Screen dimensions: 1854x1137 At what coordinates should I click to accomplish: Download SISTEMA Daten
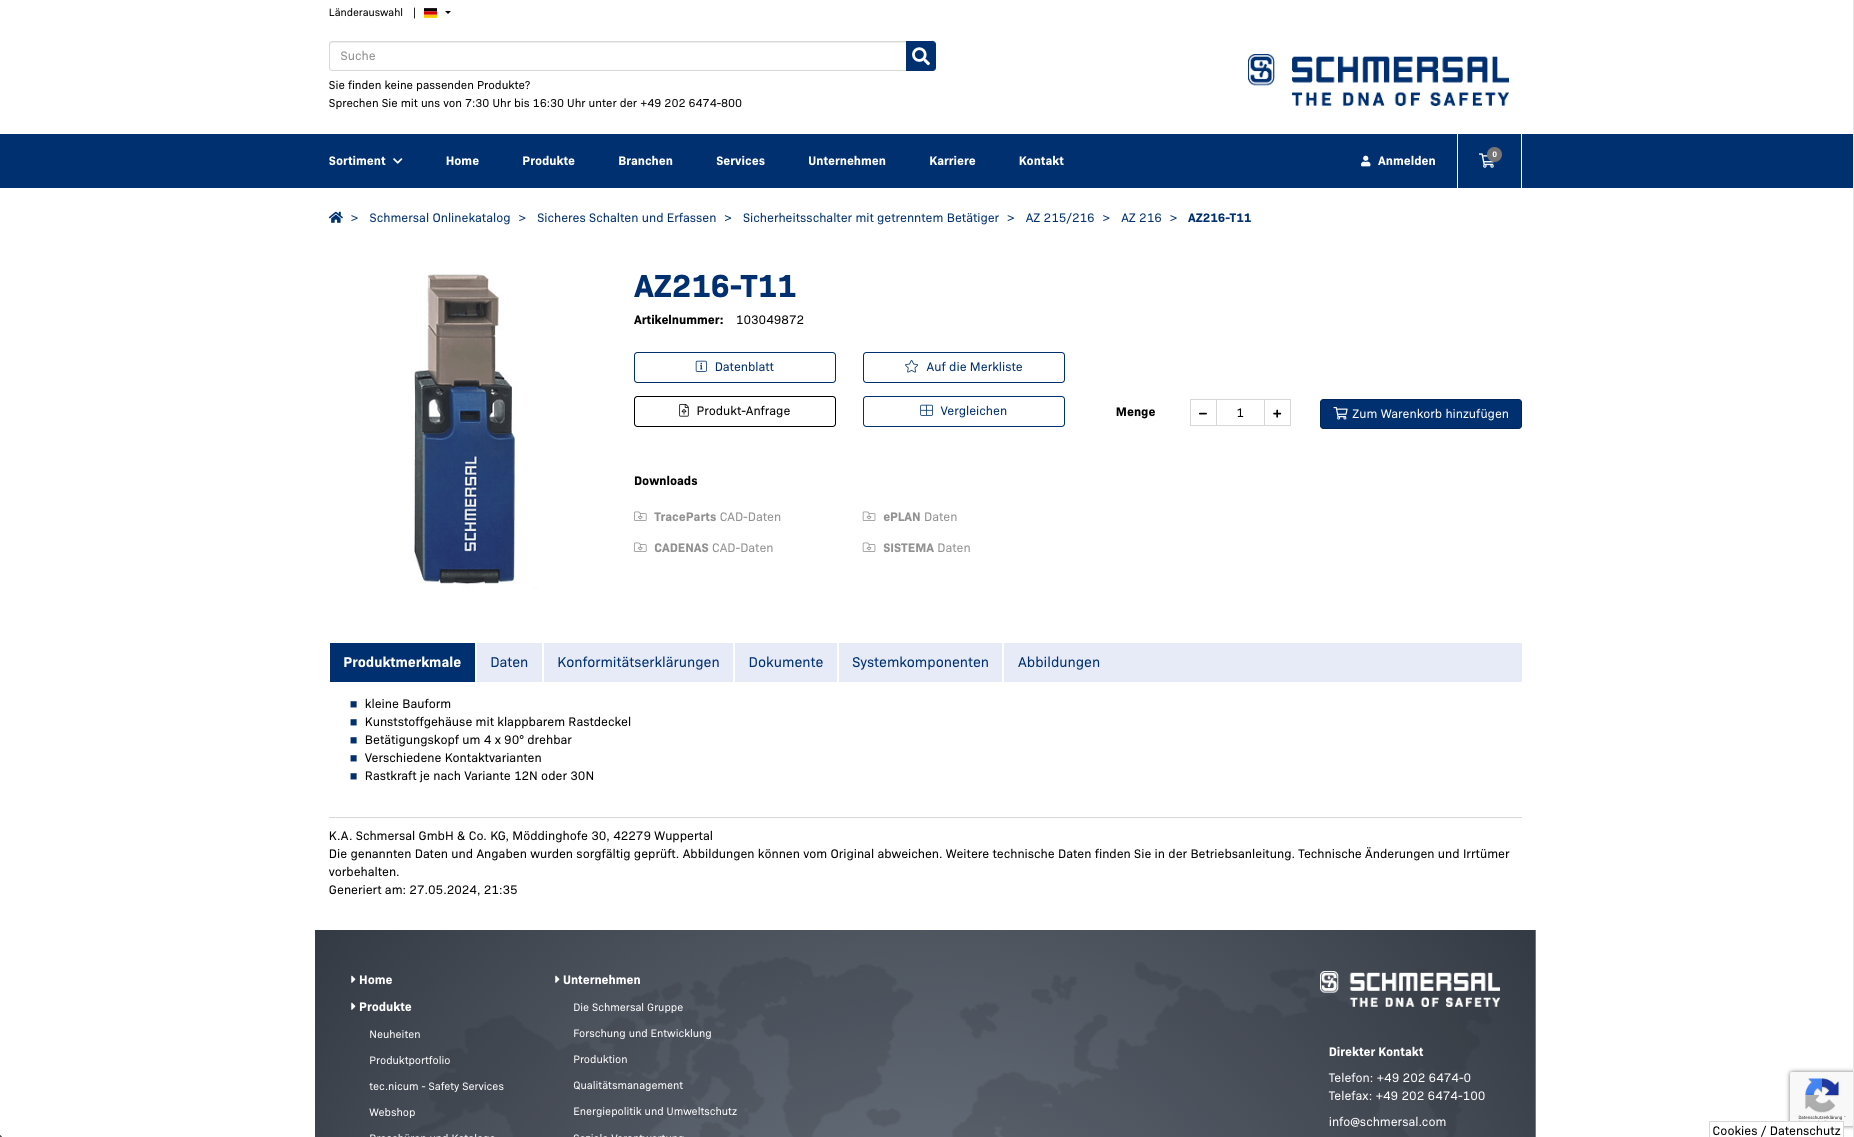click(916, 548)
